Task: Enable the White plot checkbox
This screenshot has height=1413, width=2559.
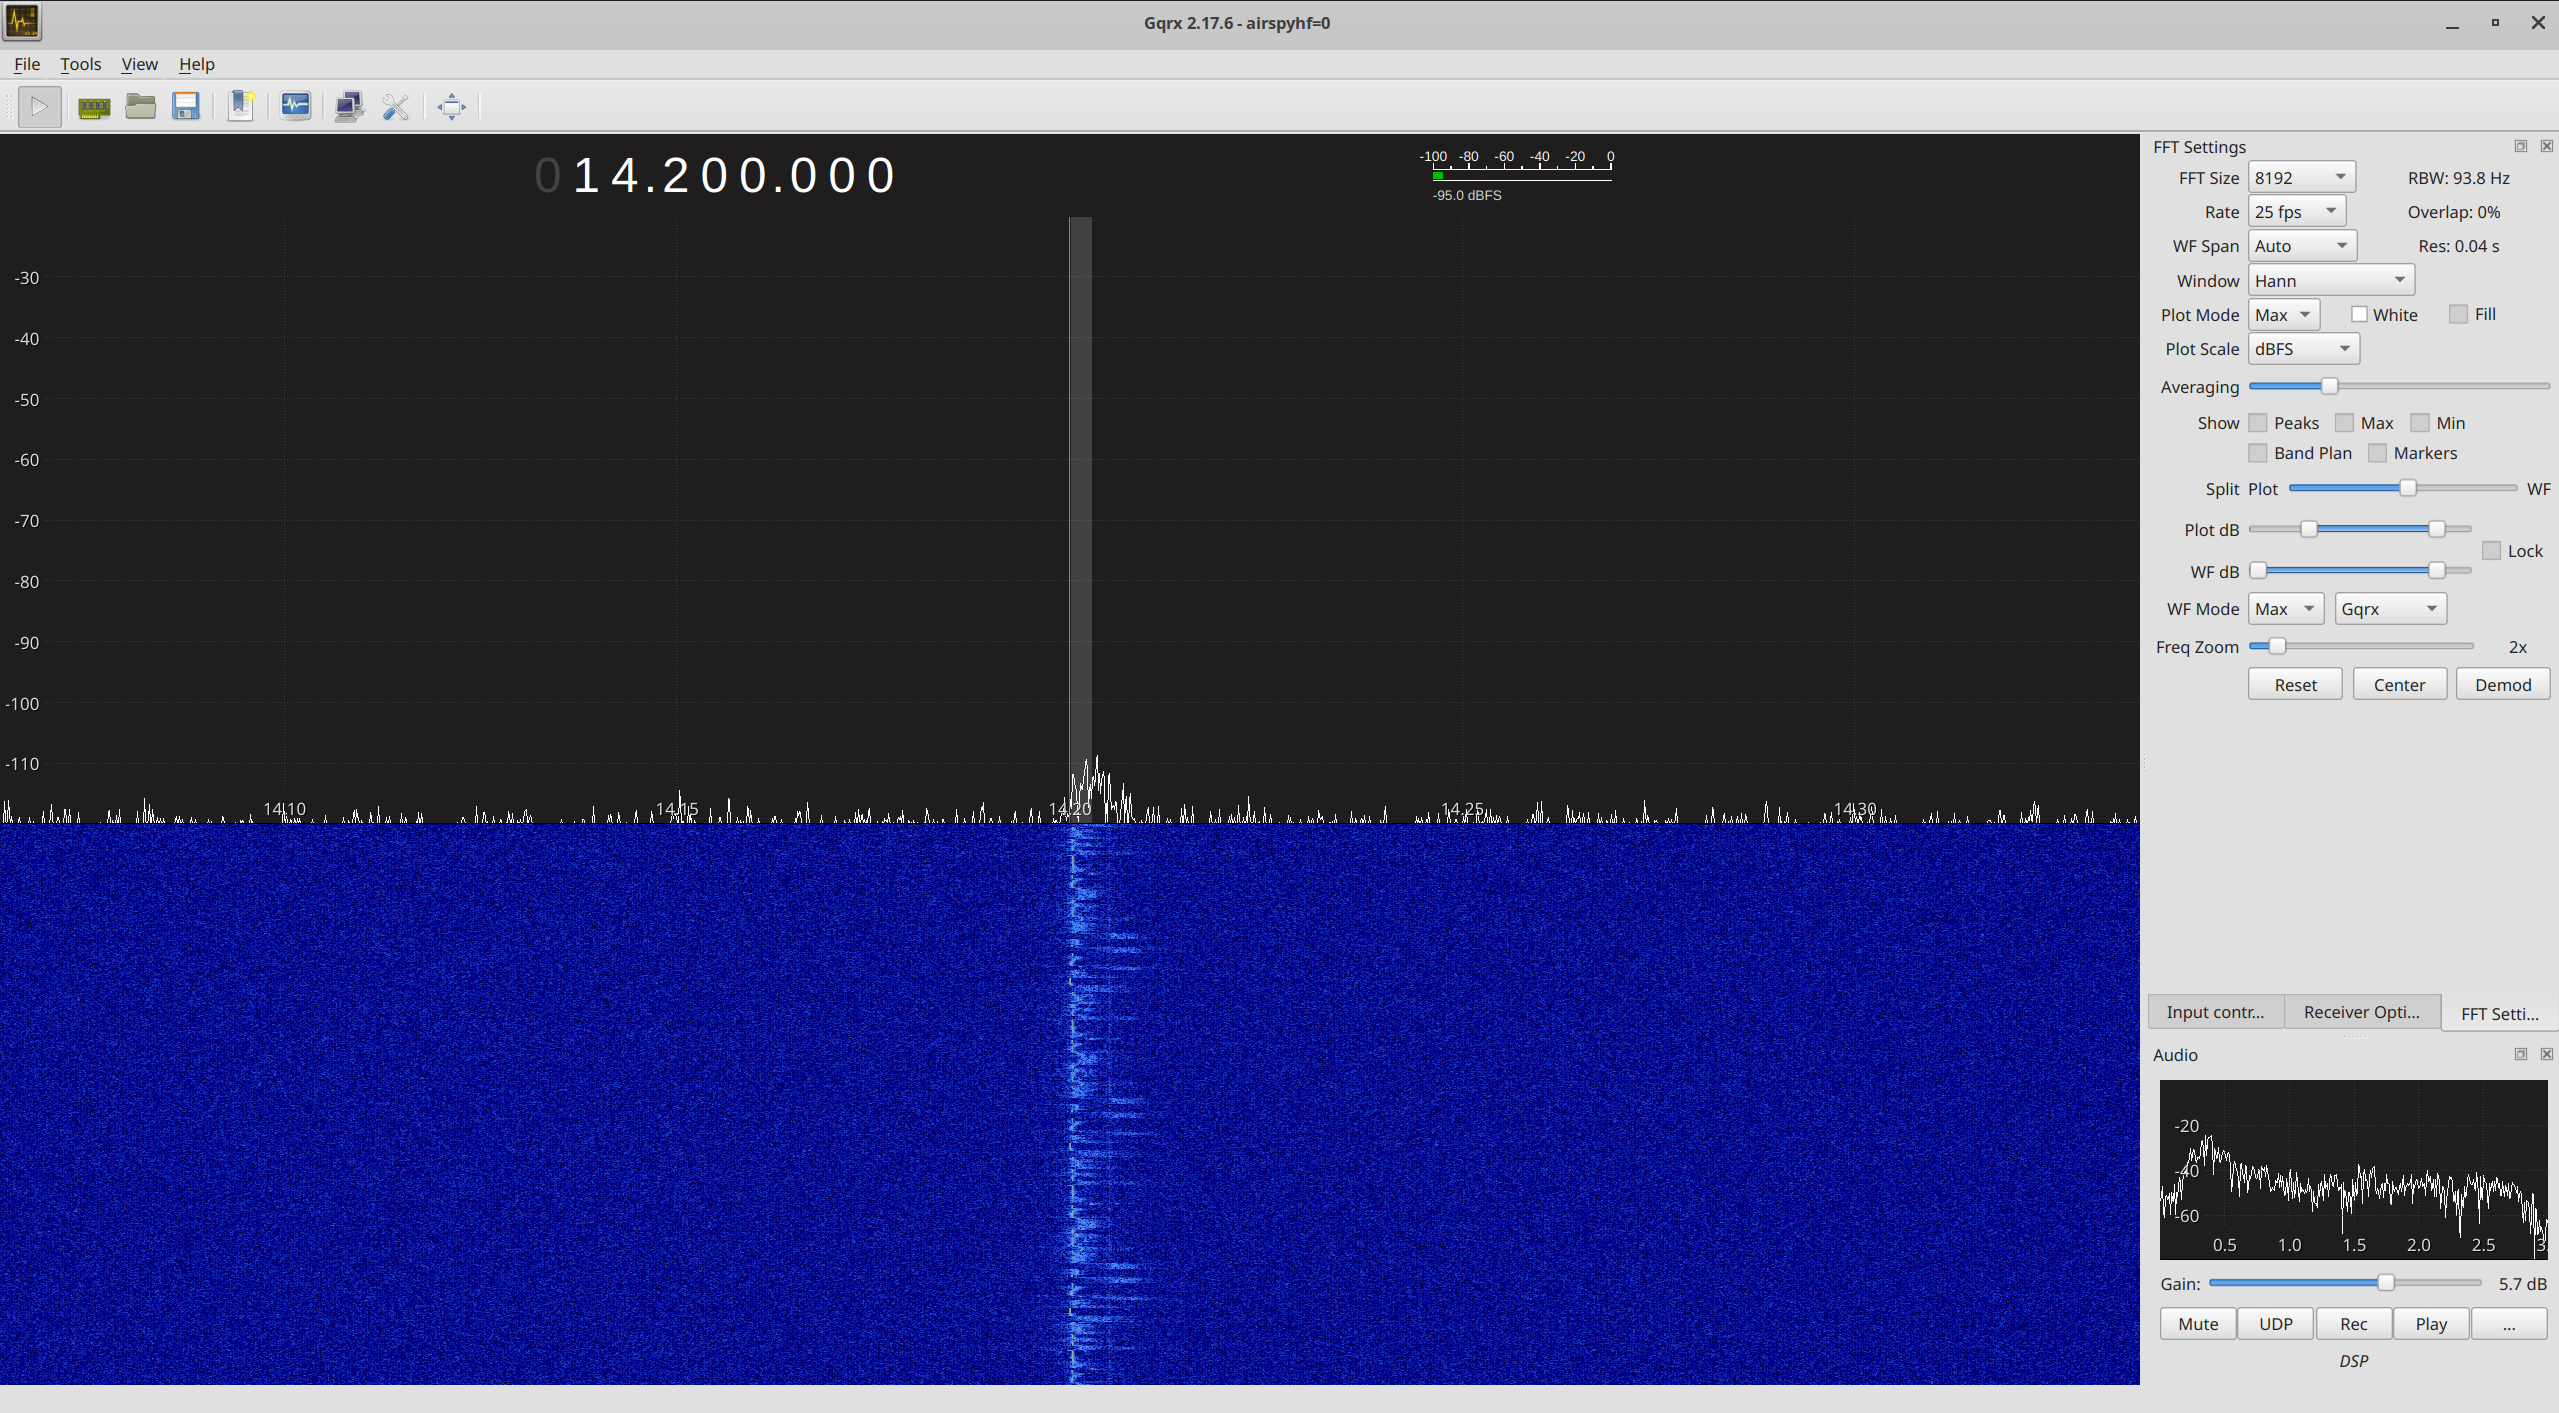Action: [2358, 314]
